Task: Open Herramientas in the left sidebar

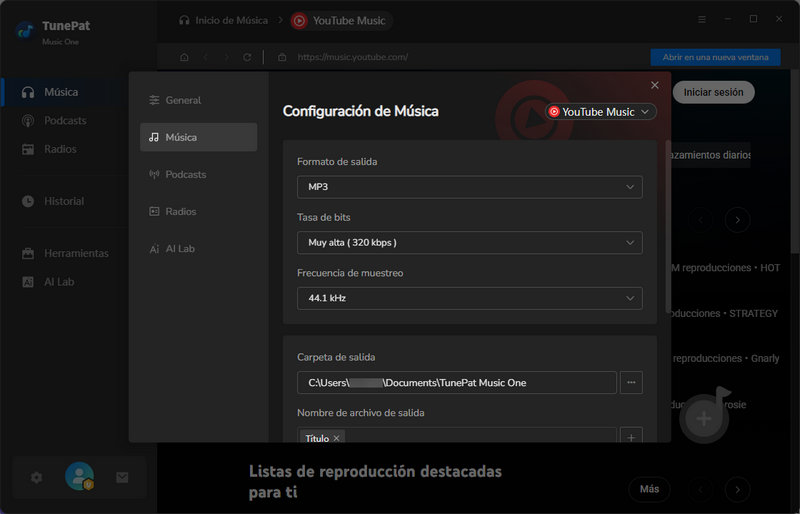Action: [x=64, y=254]
